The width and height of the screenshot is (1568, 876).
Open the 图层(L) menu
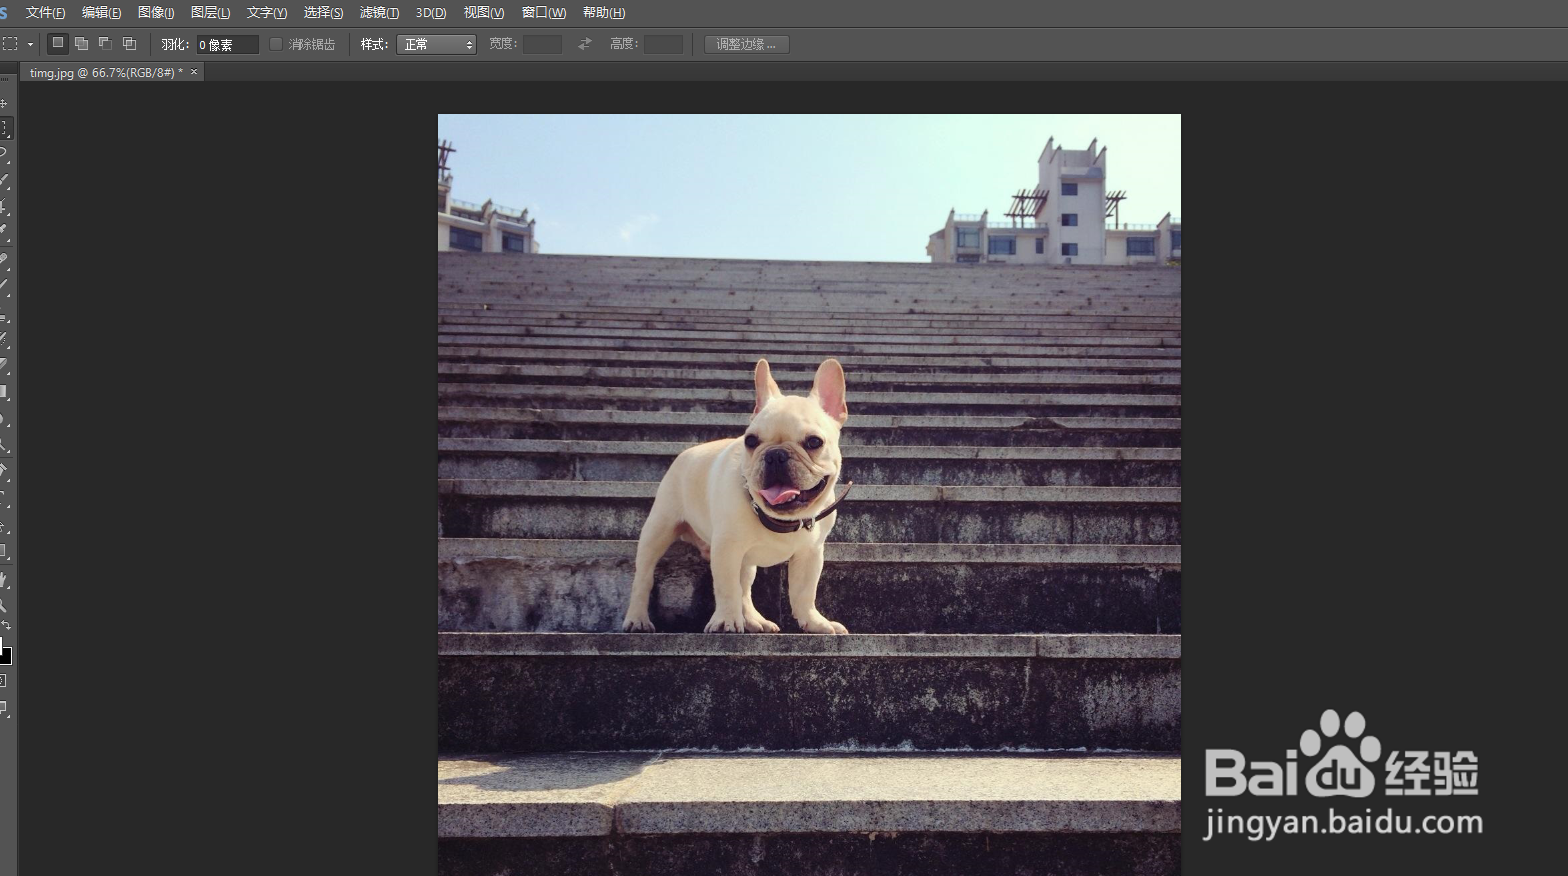(x=210, y=13)
